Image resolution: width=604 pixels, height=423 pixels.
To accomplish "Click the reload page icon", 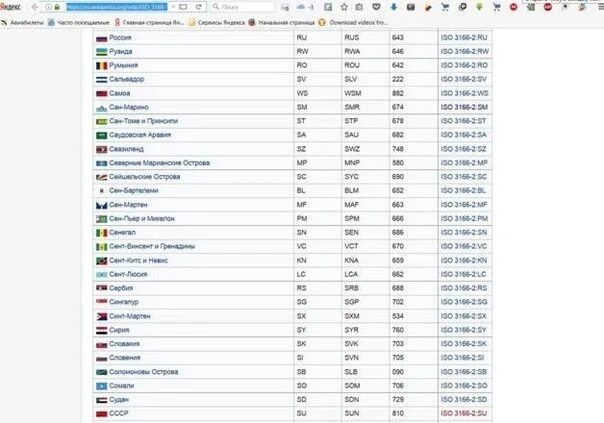I will (199, 7).
